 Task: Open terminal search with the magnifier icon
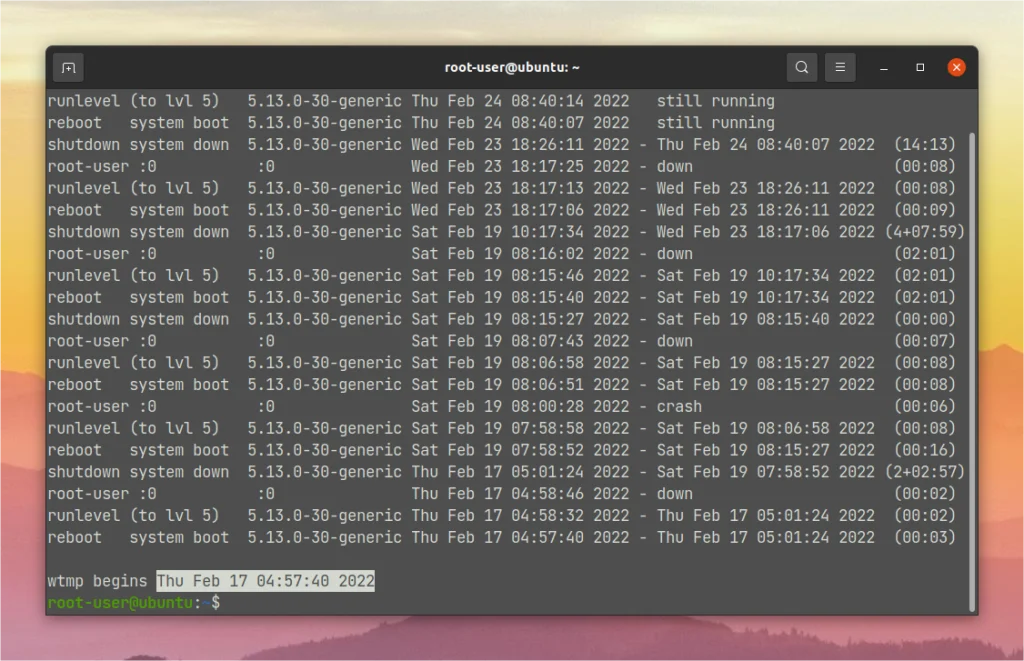click(x=801, y=67)
